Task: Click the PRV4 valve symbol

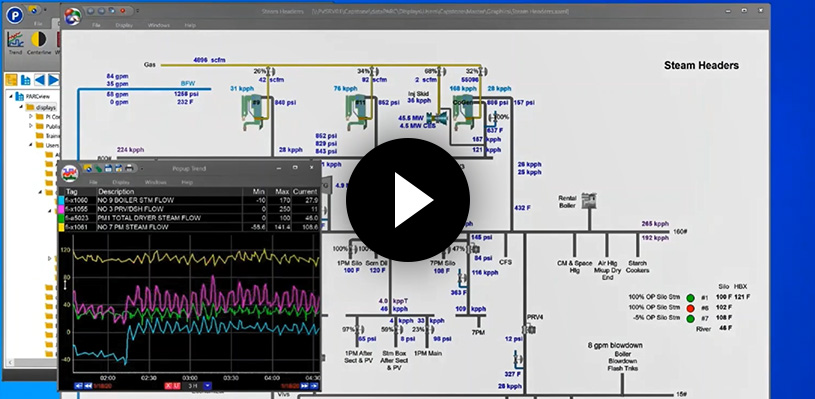Action: tap(529, 329)
